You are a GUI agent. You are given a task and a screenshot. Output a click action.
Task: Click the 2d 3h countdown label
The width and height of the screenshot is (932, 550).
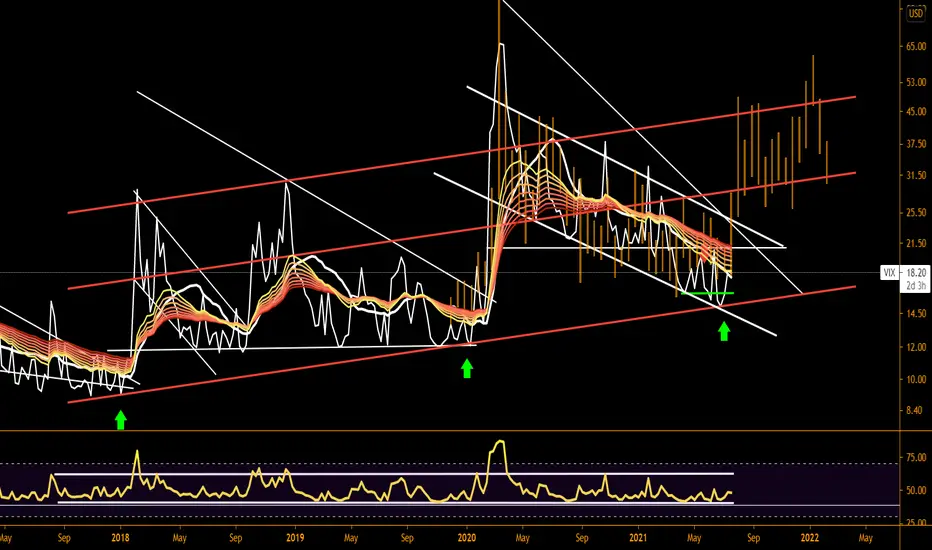click(x=916, y=286)
